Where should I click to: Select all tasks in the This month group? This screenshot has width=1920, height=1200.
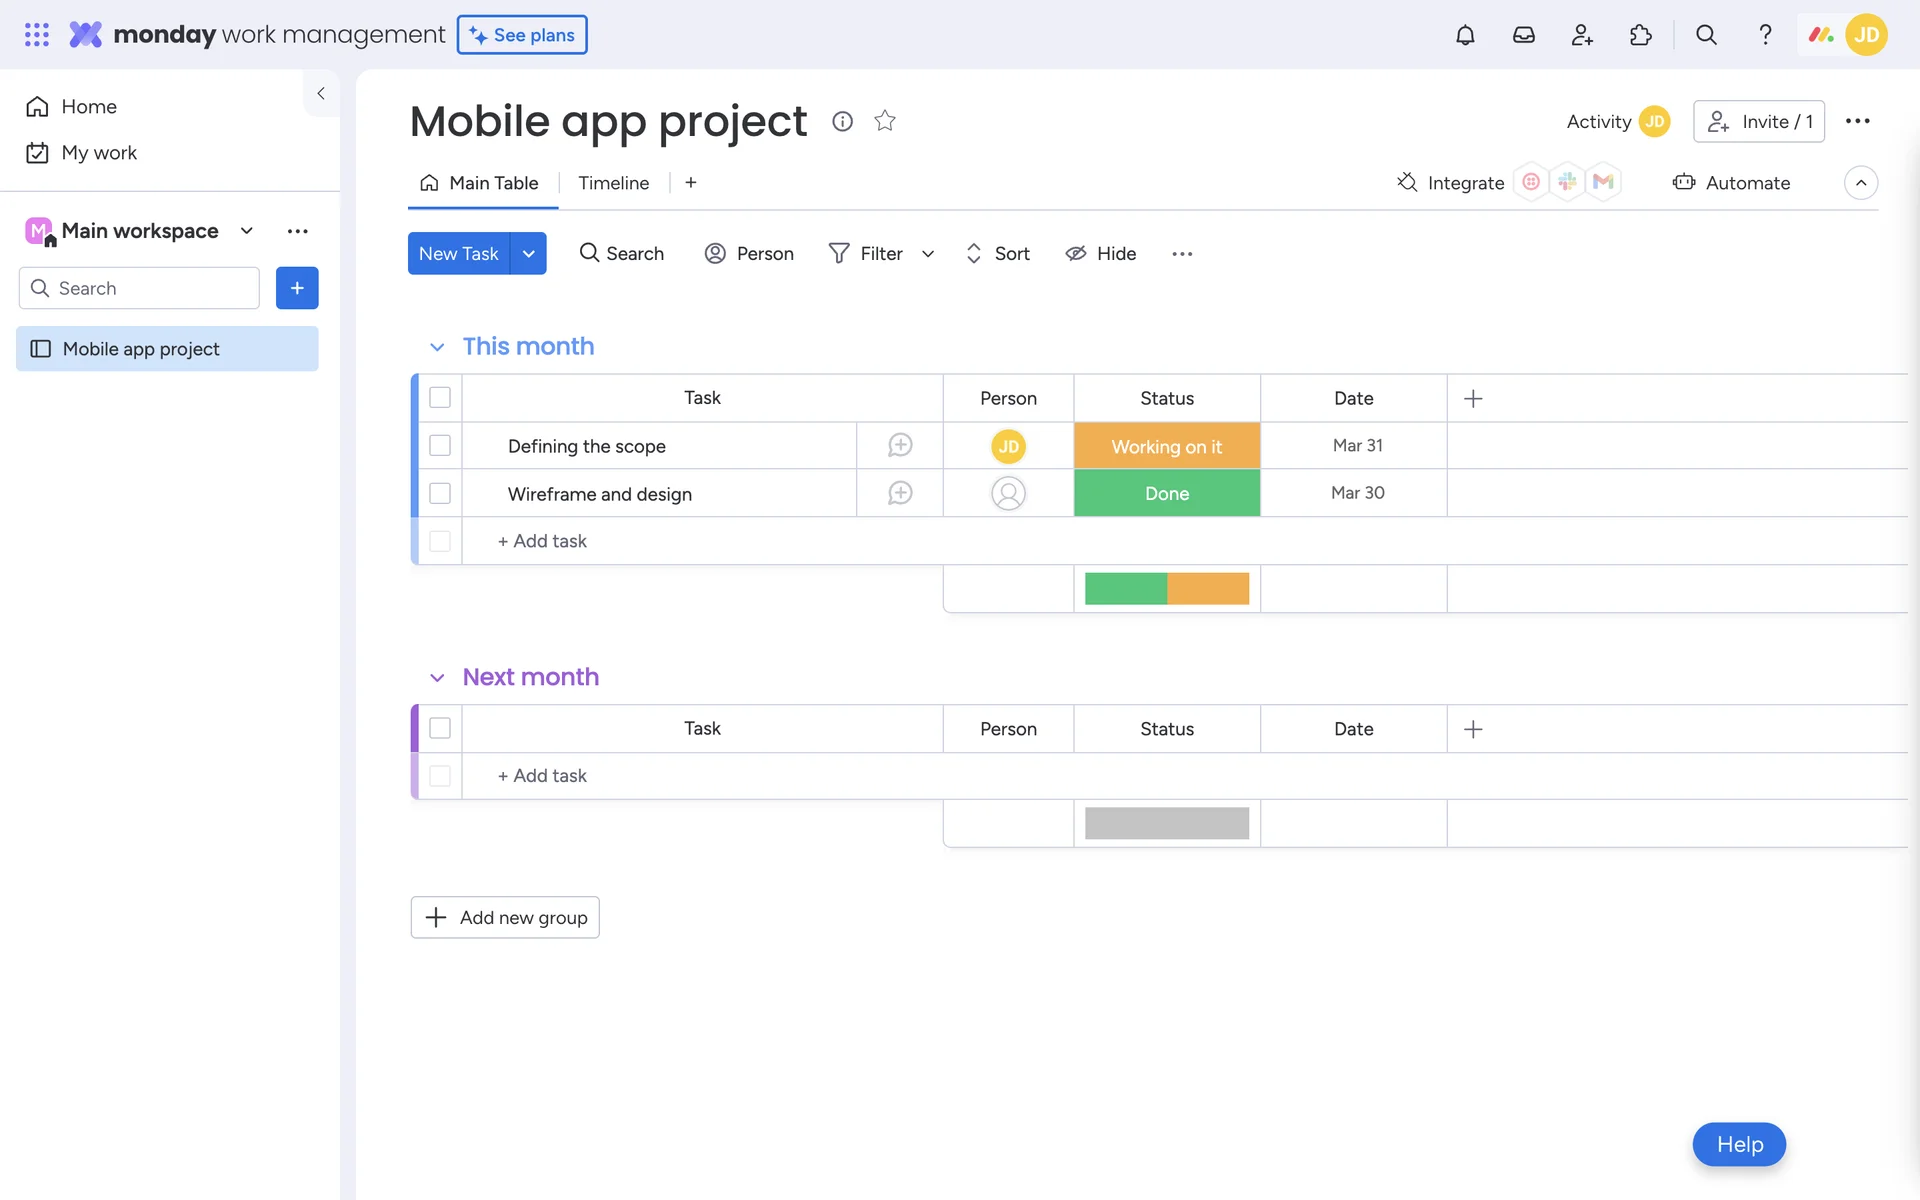pyautogui.click(x=440, y=398)
